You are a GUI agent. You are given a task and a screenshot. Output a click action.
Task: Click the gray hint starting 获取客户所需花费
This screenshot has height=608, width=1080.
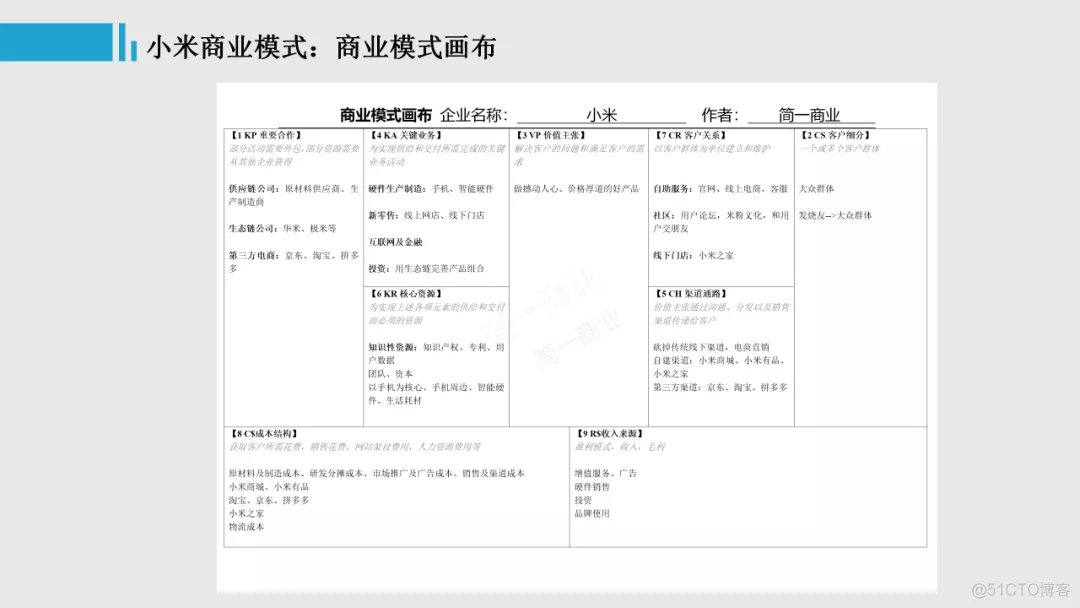pos(355,446)
